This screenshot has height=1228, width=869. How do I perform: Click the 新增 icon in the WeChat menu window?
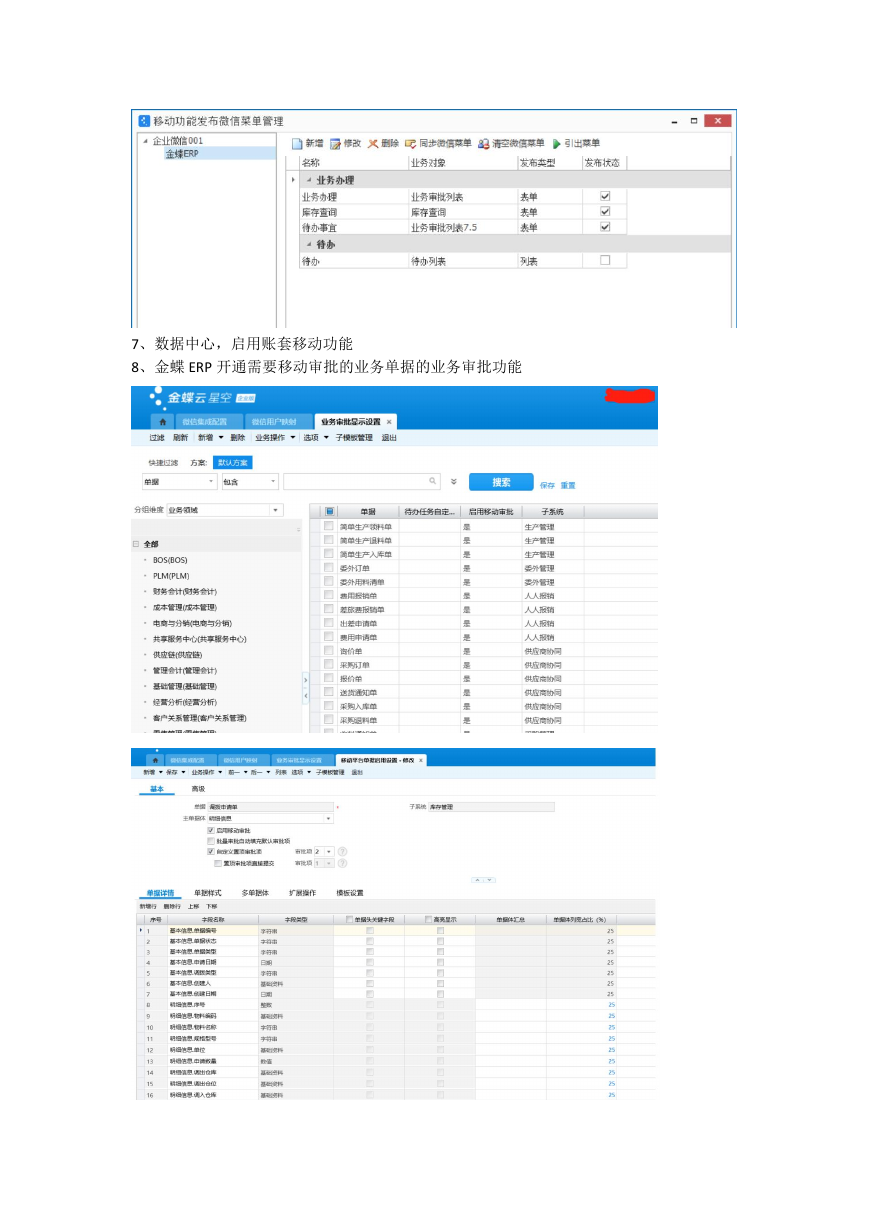pos(297,144)
